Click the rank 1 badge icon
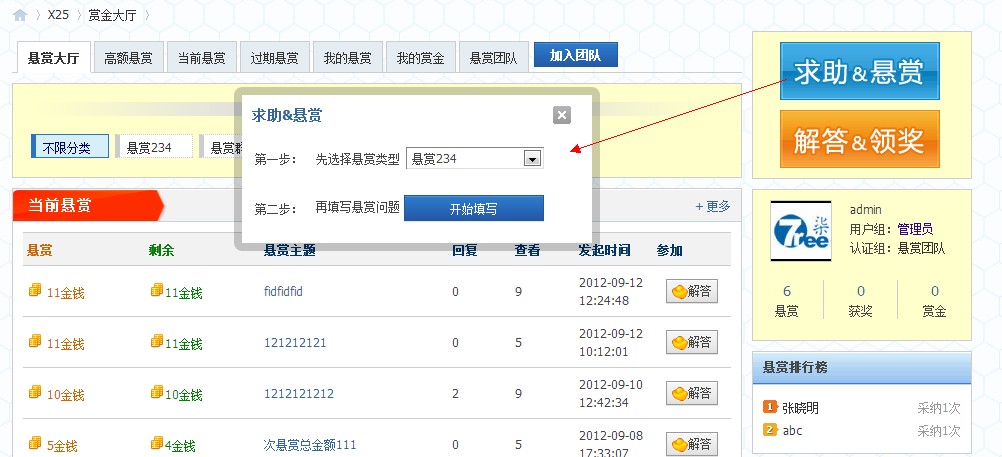 click(770, 407)
